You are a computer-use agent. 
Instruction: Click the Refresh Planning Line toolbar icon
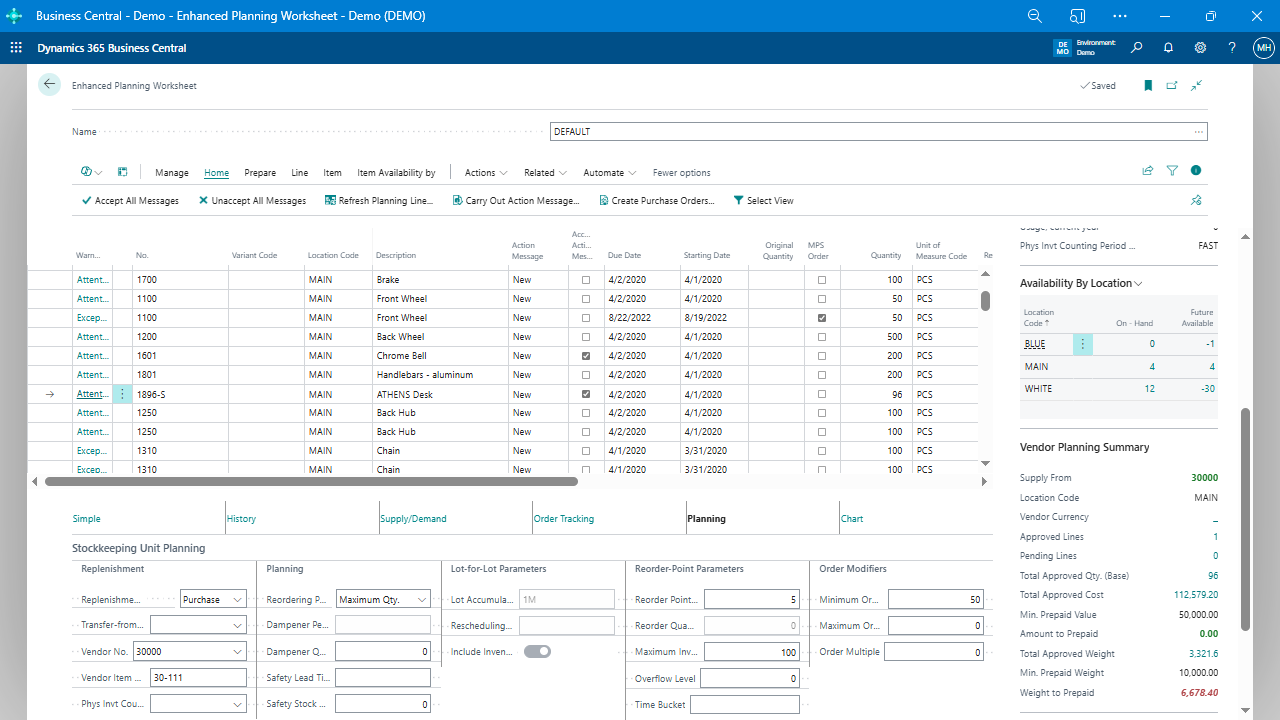pos(330,200)
